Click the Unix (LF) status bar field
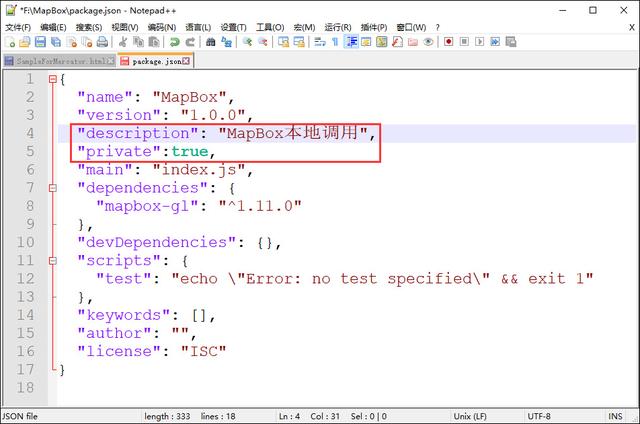This screenshot has height=424, width=640. (470, 416)
